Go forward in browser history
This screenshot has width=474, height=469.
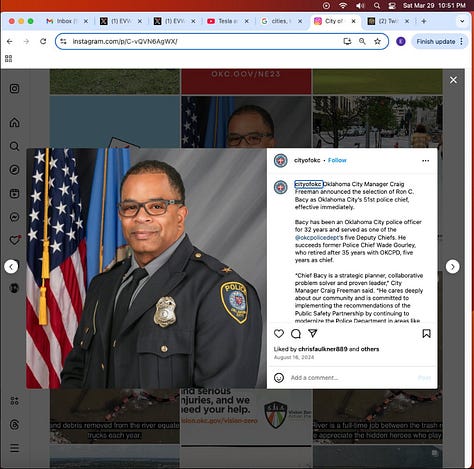tap(26, 41)
